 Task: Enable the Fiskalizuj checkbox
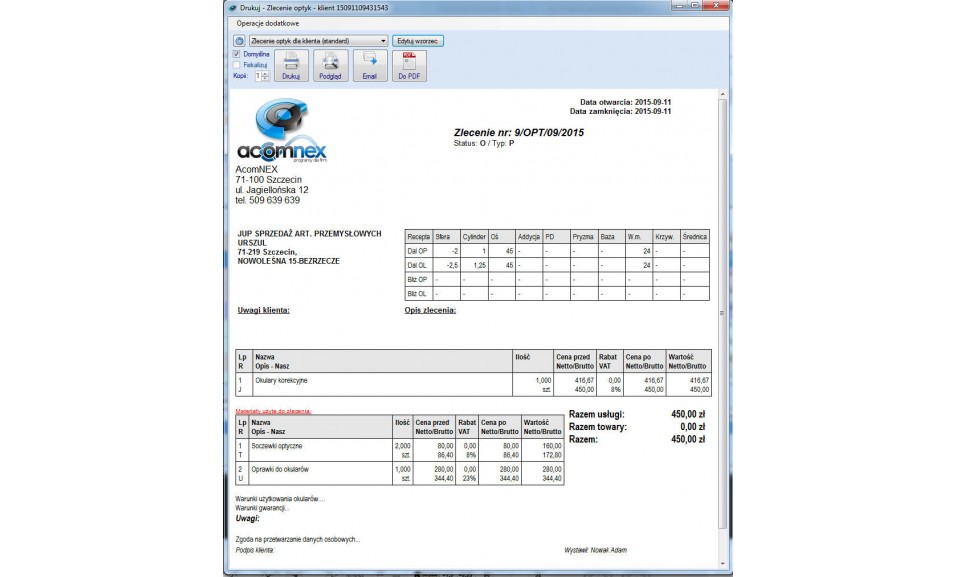237,64
